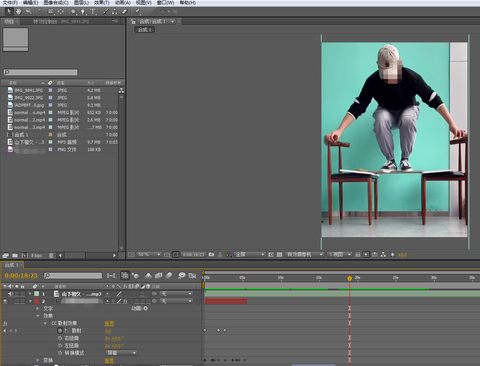Click 重置 link for CC 散射效果
This screenshot has height=366, width=480.
[109, 323]
